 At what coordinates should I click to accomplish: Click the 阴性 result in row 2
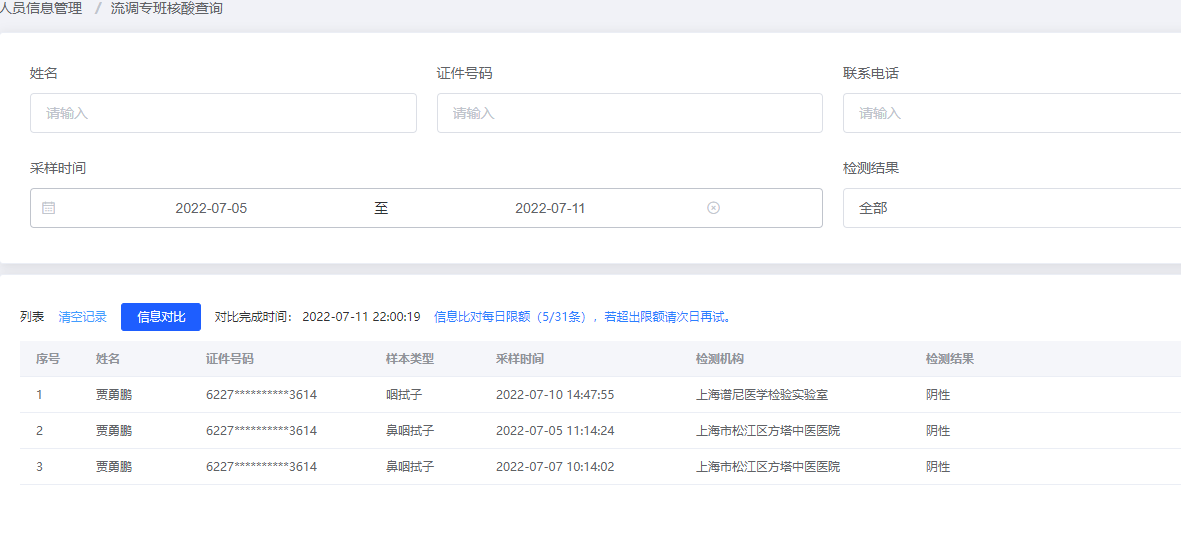click(938, 431)
